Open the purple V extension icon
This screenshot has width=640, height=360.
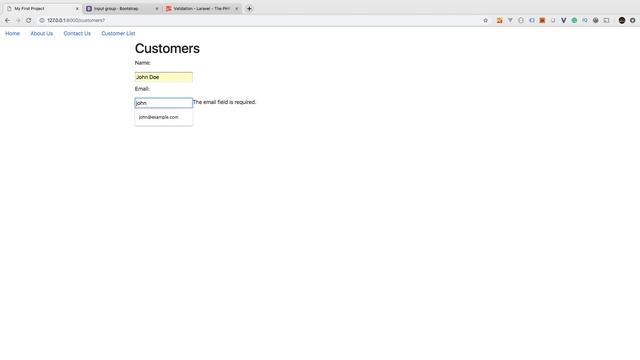[x=564, y=20]
